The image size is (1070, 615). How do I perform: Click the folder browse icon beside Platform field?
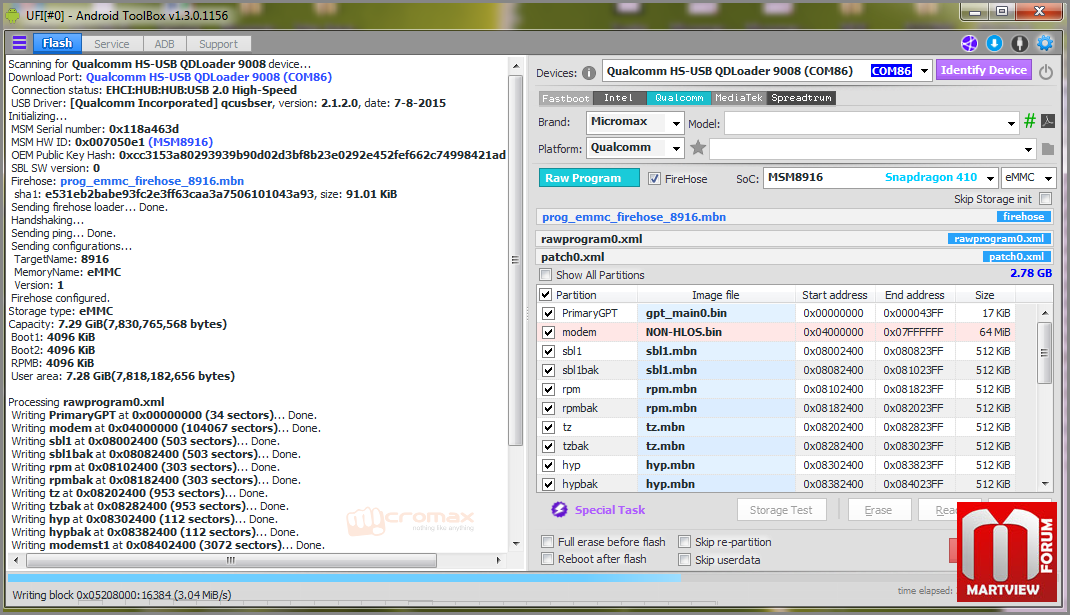(1048, 149)
